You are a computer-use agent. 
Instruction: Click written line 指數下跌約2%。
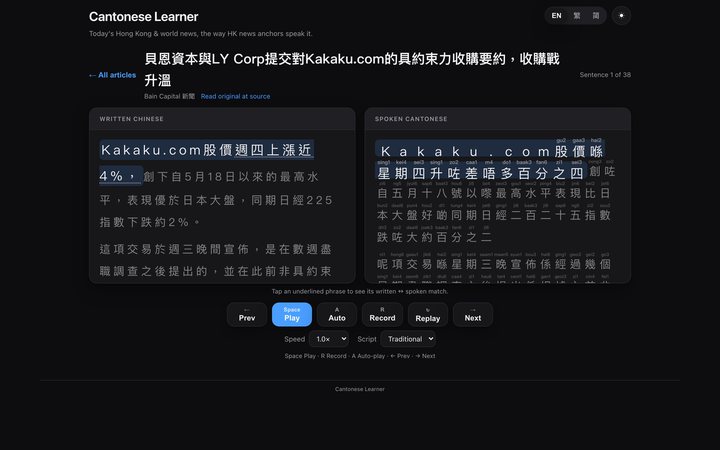150,222
